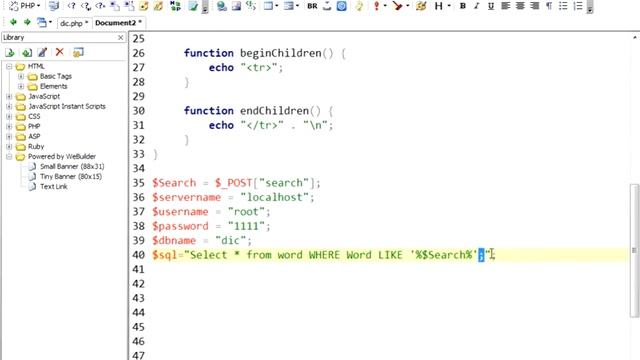Align text left
The image size is (640, 360).
pyautogui.click(x=505, y=6)
